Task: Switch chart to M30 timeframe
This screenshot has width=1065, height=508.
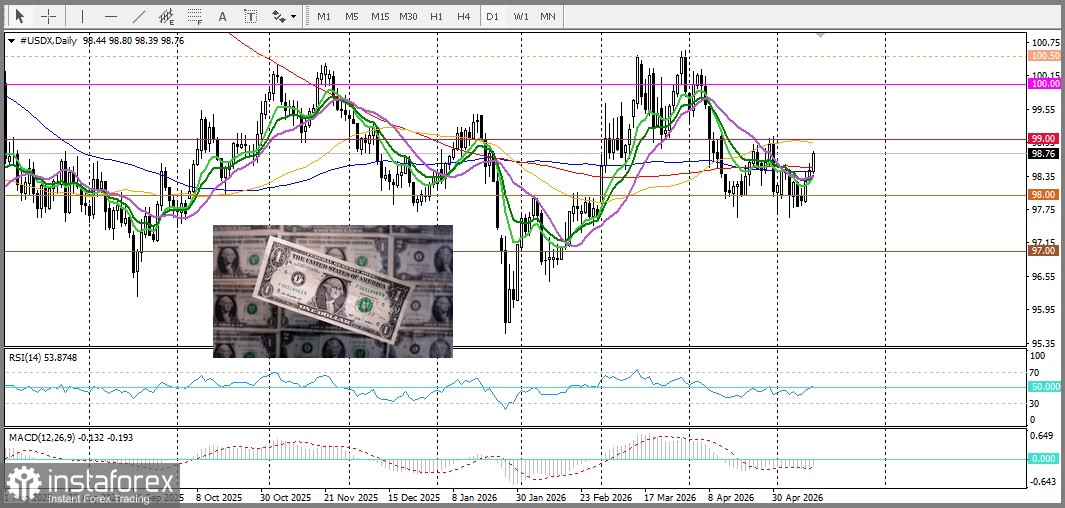Action: pyautogui.click(x=408, y=16)
